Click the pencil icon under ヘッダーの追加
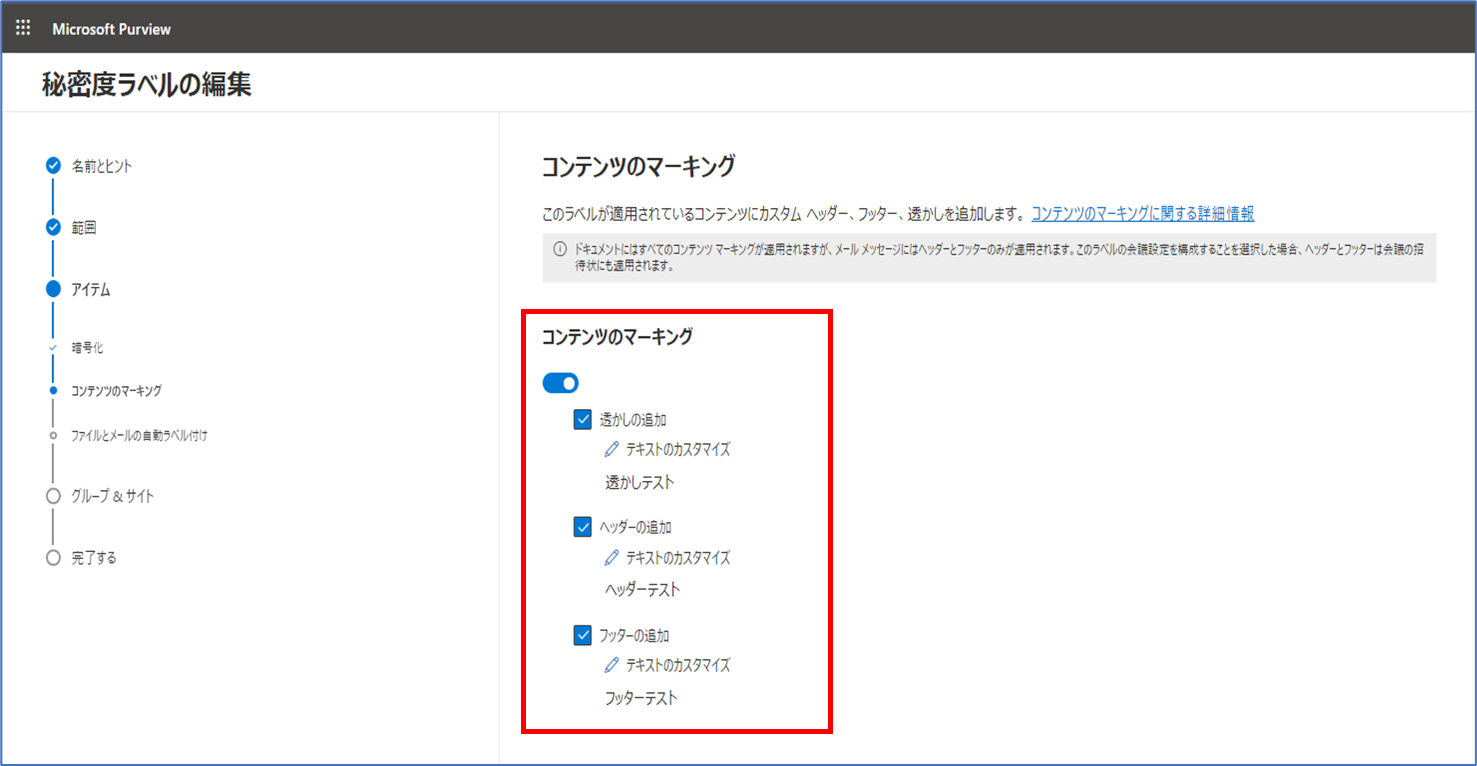1477x766 pixels. (x=612, y=558)
